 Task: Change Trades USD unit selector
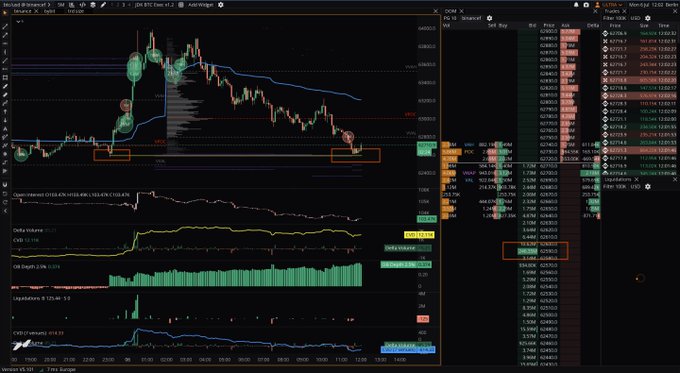[635, 18]
